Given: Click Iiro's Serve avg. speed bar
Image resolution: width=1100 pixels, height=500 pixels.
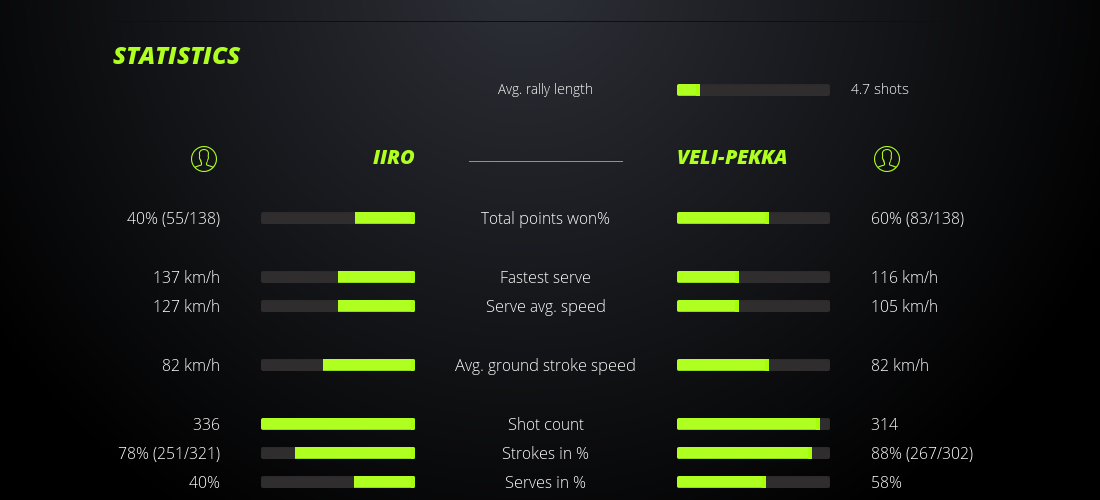Looking at the screenshot, I should pyautogui.click(x=338, y=306).
